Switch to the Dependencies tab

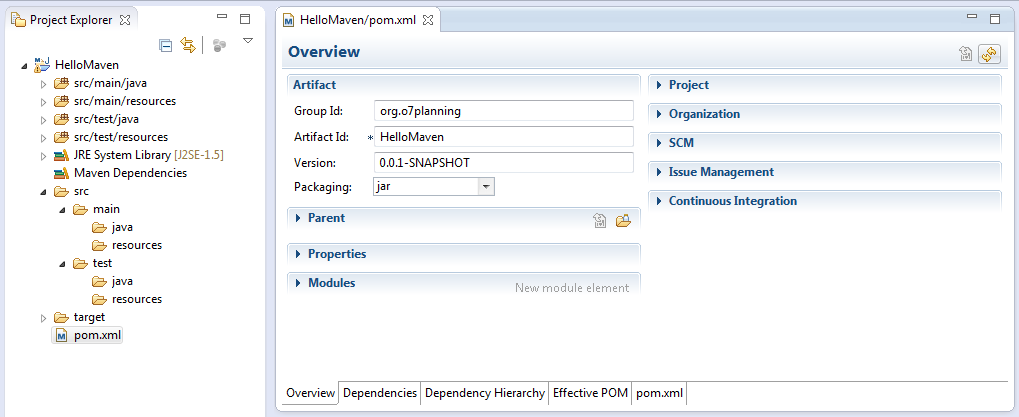pos(380,393)
